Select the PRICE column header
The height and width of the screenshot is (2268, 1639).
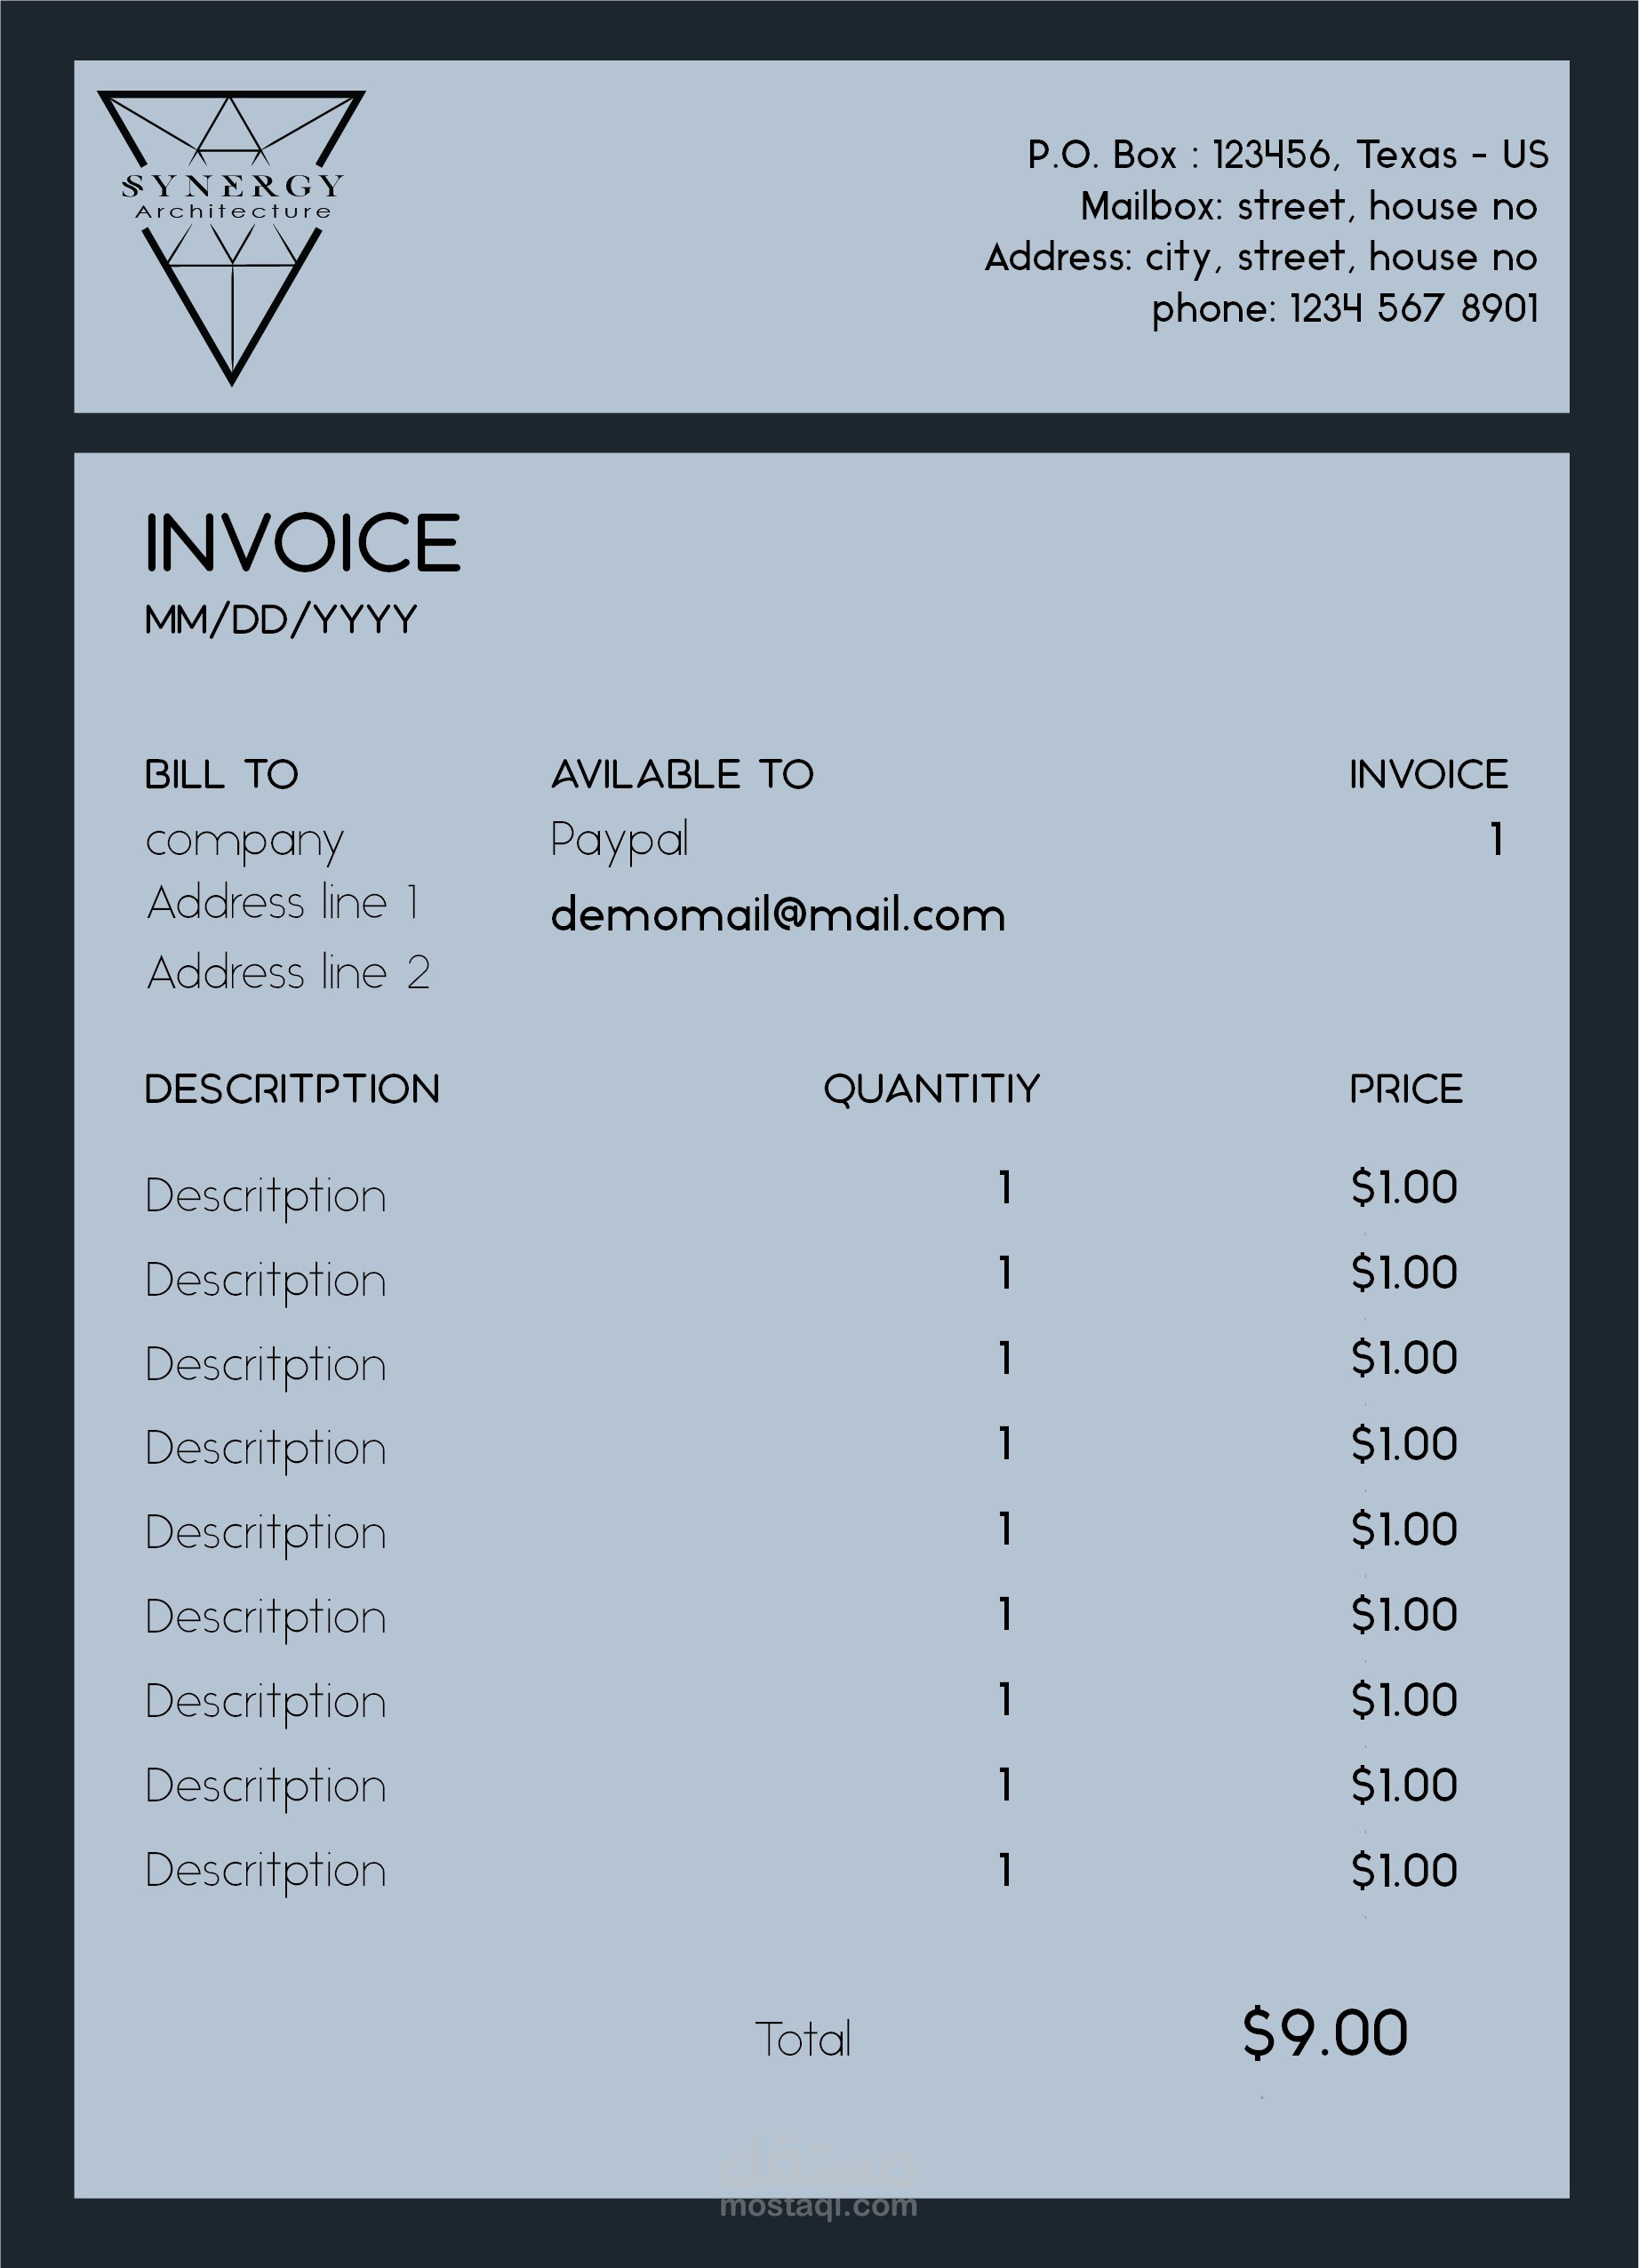click(x=1406, y=1089)
